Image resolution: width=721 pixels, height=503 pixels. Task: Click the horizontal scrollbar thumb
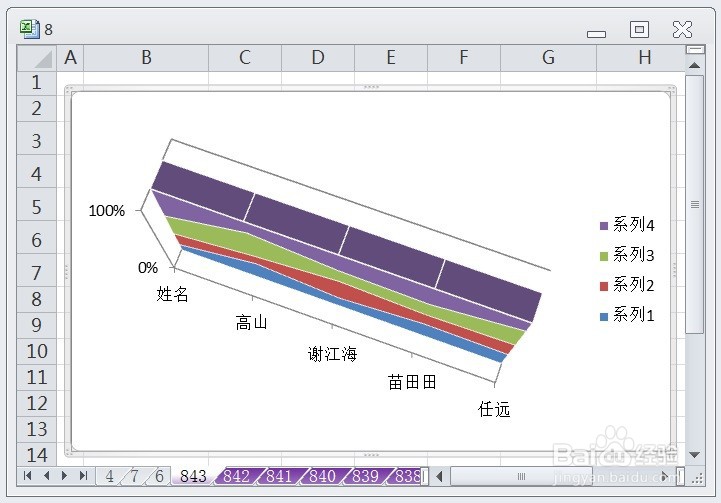coord(521,476)
